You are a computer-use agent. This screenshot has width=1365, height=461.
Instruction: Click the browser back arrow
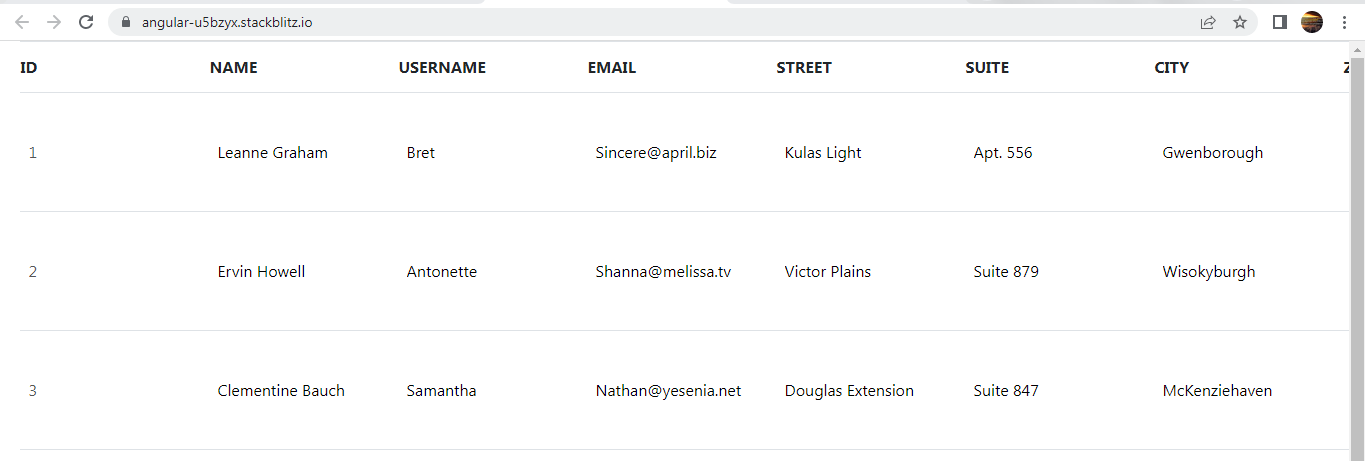pyautogui.click(x=22, y=22)
